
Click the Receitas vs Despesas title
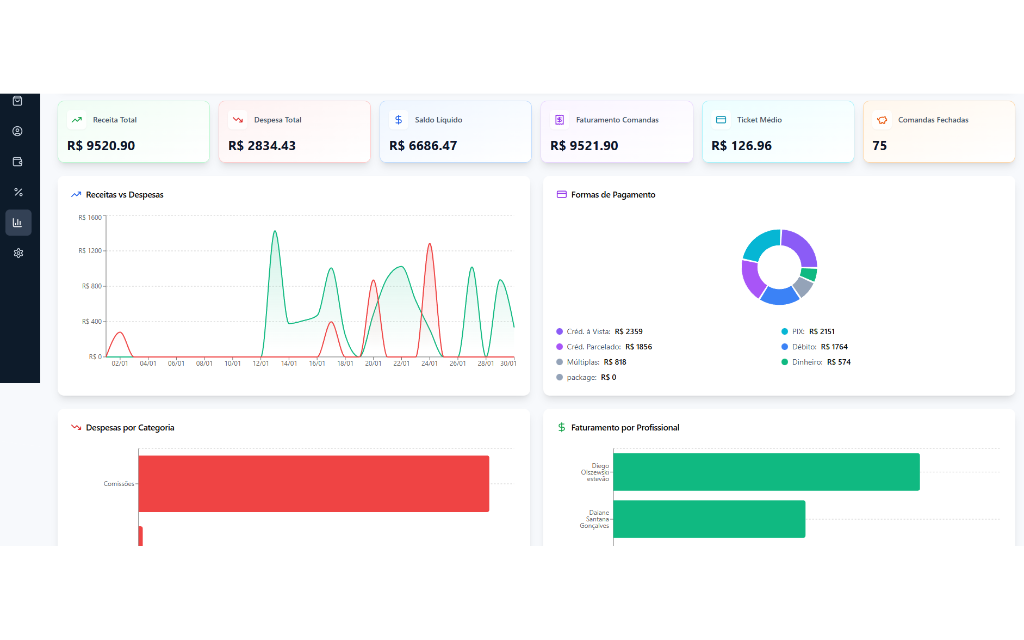pos(125,195)
